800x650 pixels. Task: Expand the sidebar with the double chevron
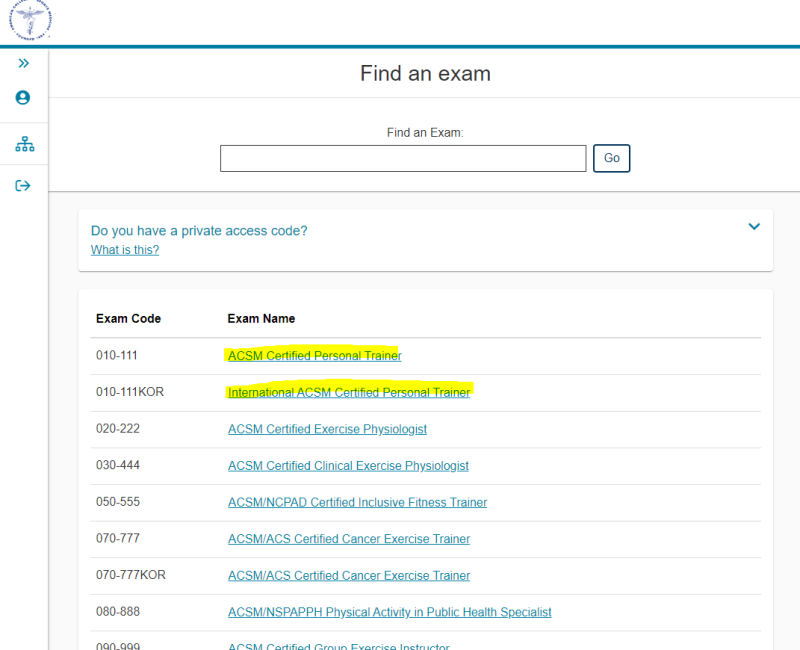pyautogui.click(x=23, y=63)
